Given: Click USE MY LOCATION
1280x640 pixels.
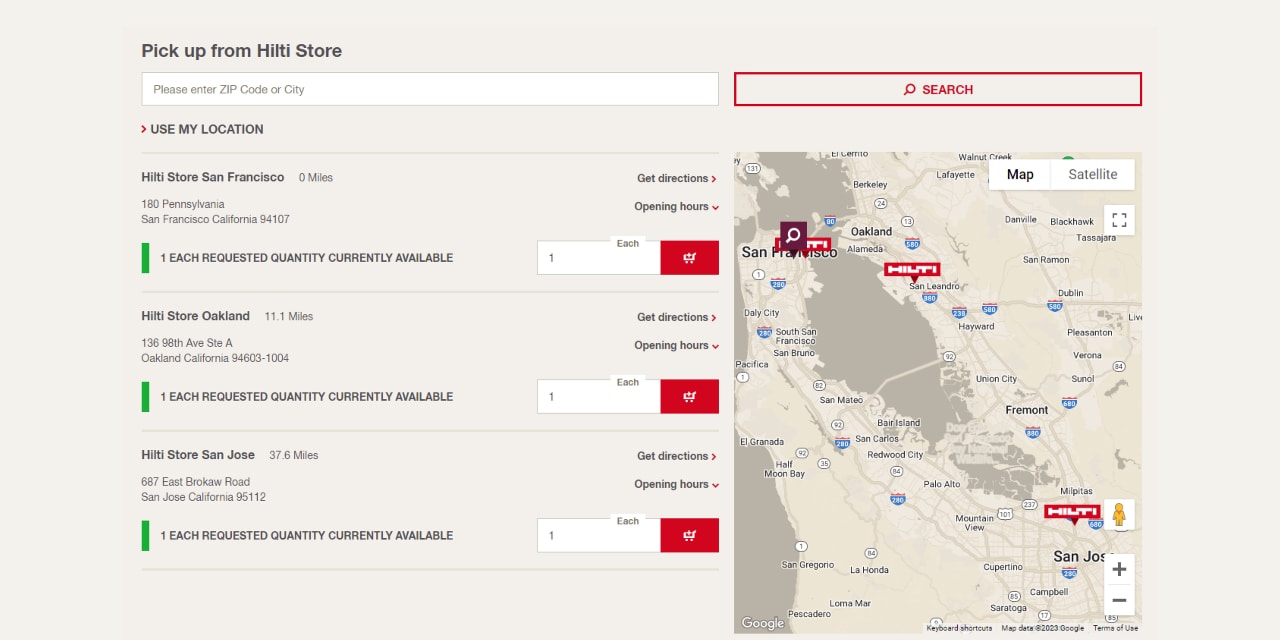Looking at the screenshot, I should coord(203,129).
